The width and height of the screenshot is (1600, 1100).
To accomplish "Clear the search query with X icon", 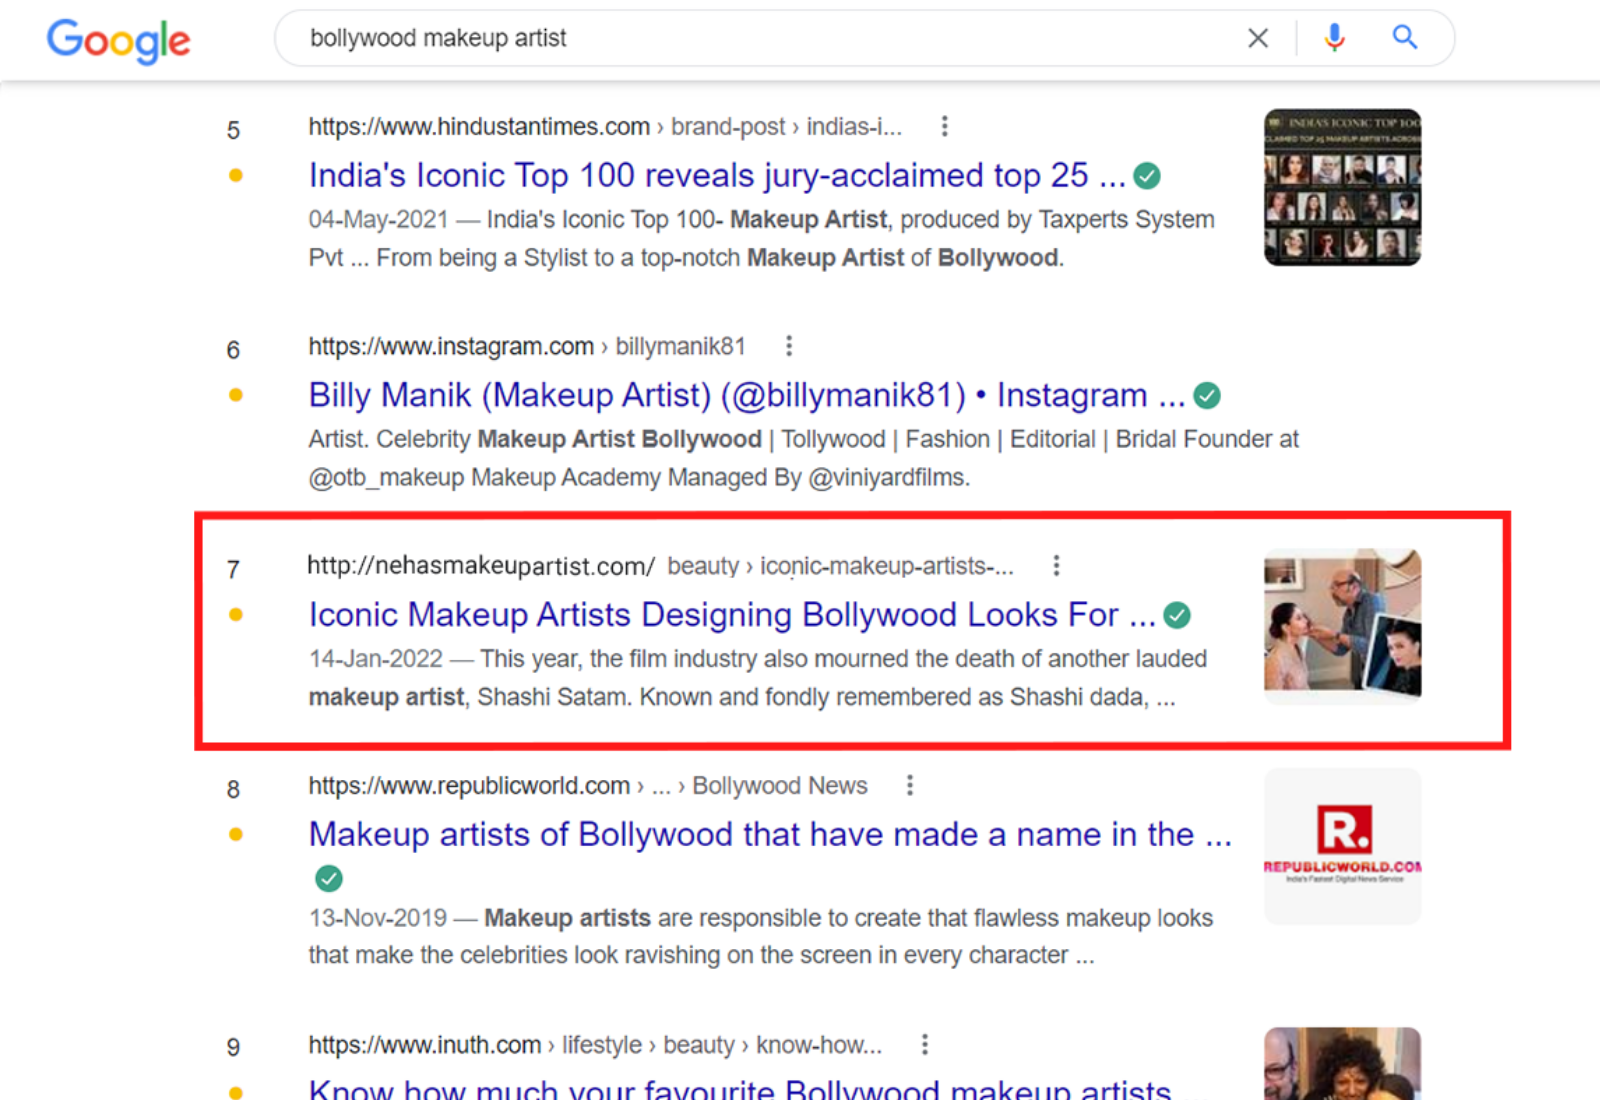I will (1258, 38).
